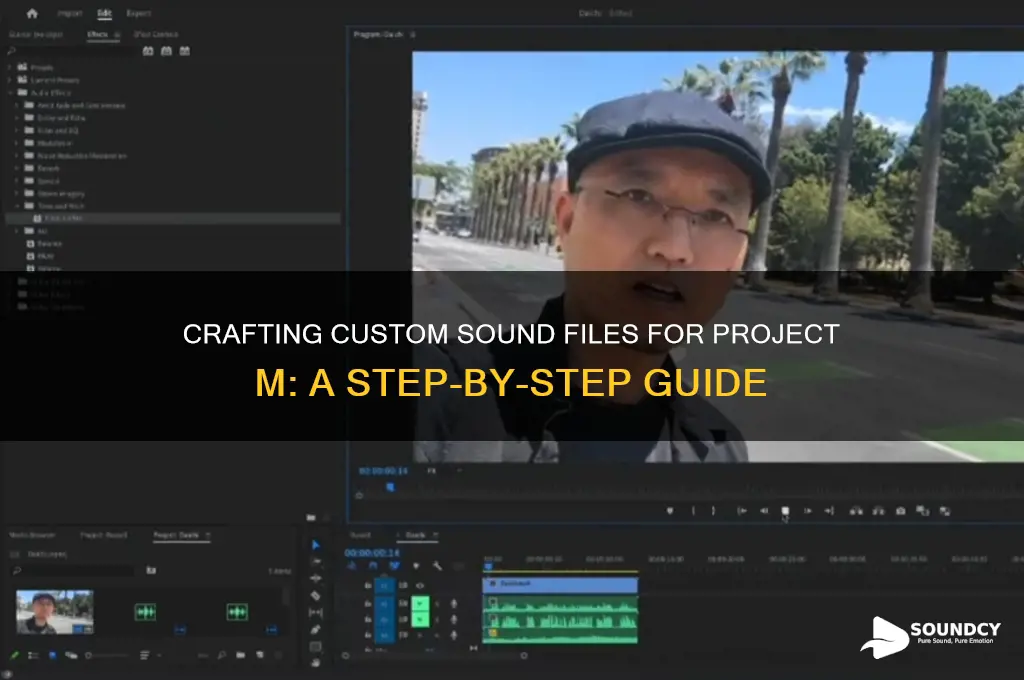The height and width of the screenshot is (680, 1024).
Task: Switch Project panel to freeform view
Action: tap(71, 655)
